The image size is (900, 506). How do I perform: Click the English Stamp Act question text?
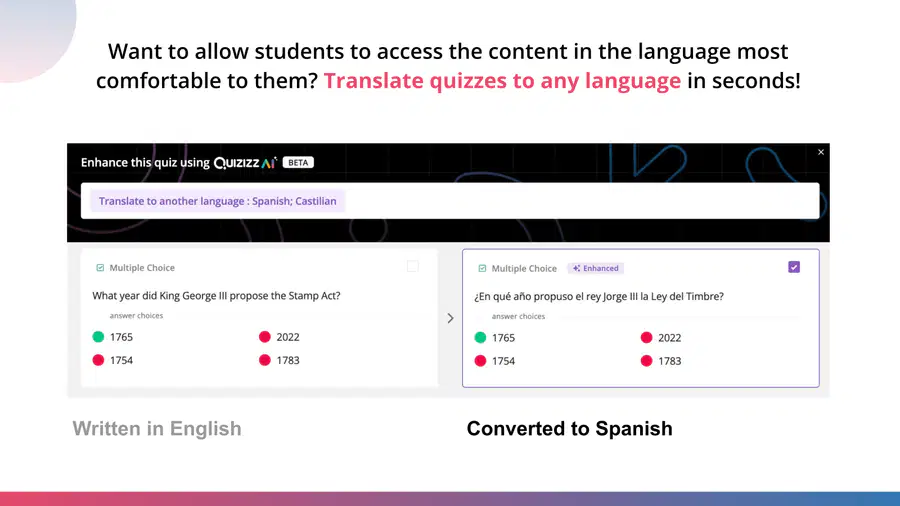(216, 296)
